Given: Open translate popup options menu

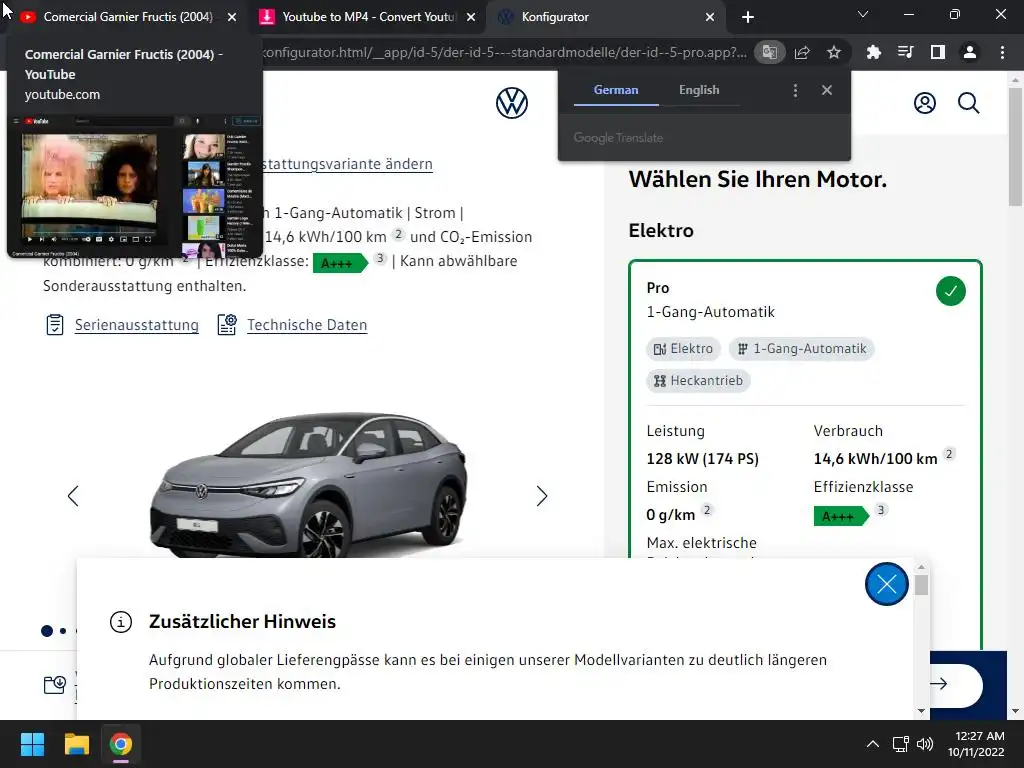Looking at the screenshot, I should point(795,90).
